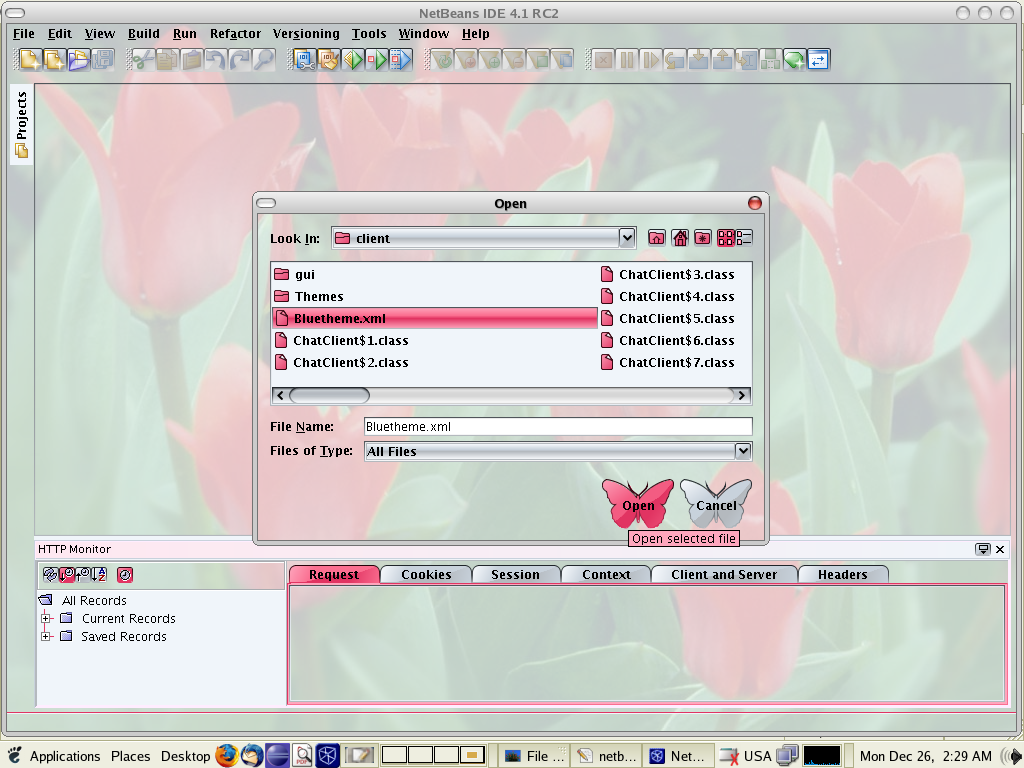Open the Places menu in the panel
This screenshot has width=1024, height=768.
(130, 756)
